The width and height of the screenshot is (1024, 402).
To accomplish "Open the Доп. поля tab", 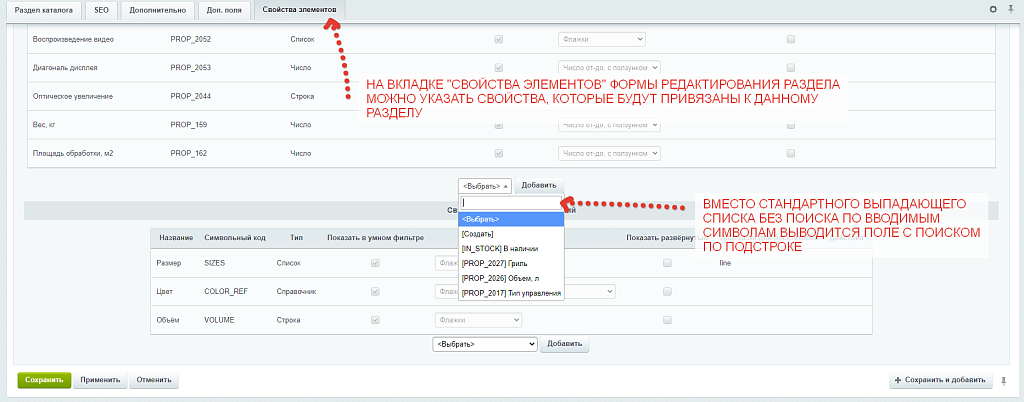I will (222, 9).
